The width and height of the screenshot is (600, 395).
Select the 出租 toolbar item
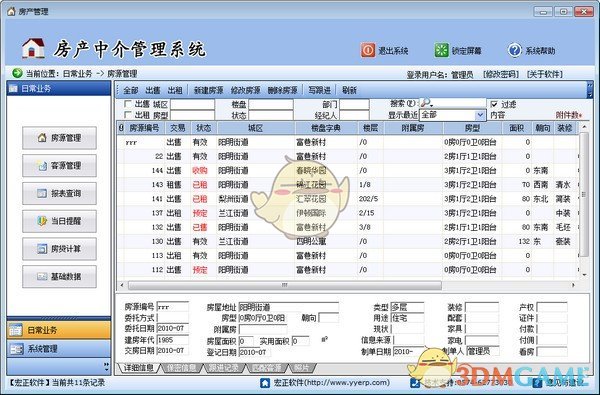[175, 90]
